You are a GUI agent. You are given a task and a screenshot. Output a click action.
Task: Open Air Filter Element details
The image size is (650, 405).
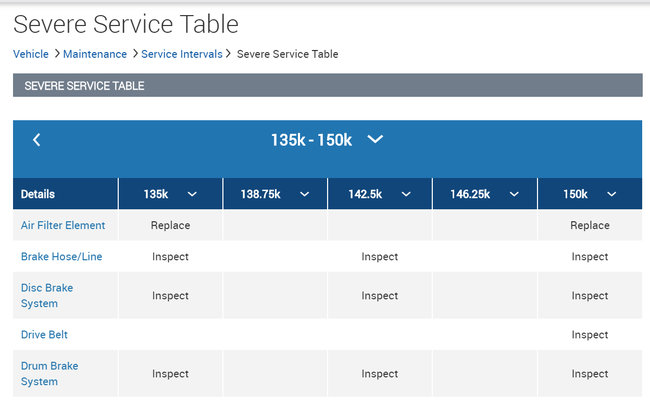(x=63, y=226)
